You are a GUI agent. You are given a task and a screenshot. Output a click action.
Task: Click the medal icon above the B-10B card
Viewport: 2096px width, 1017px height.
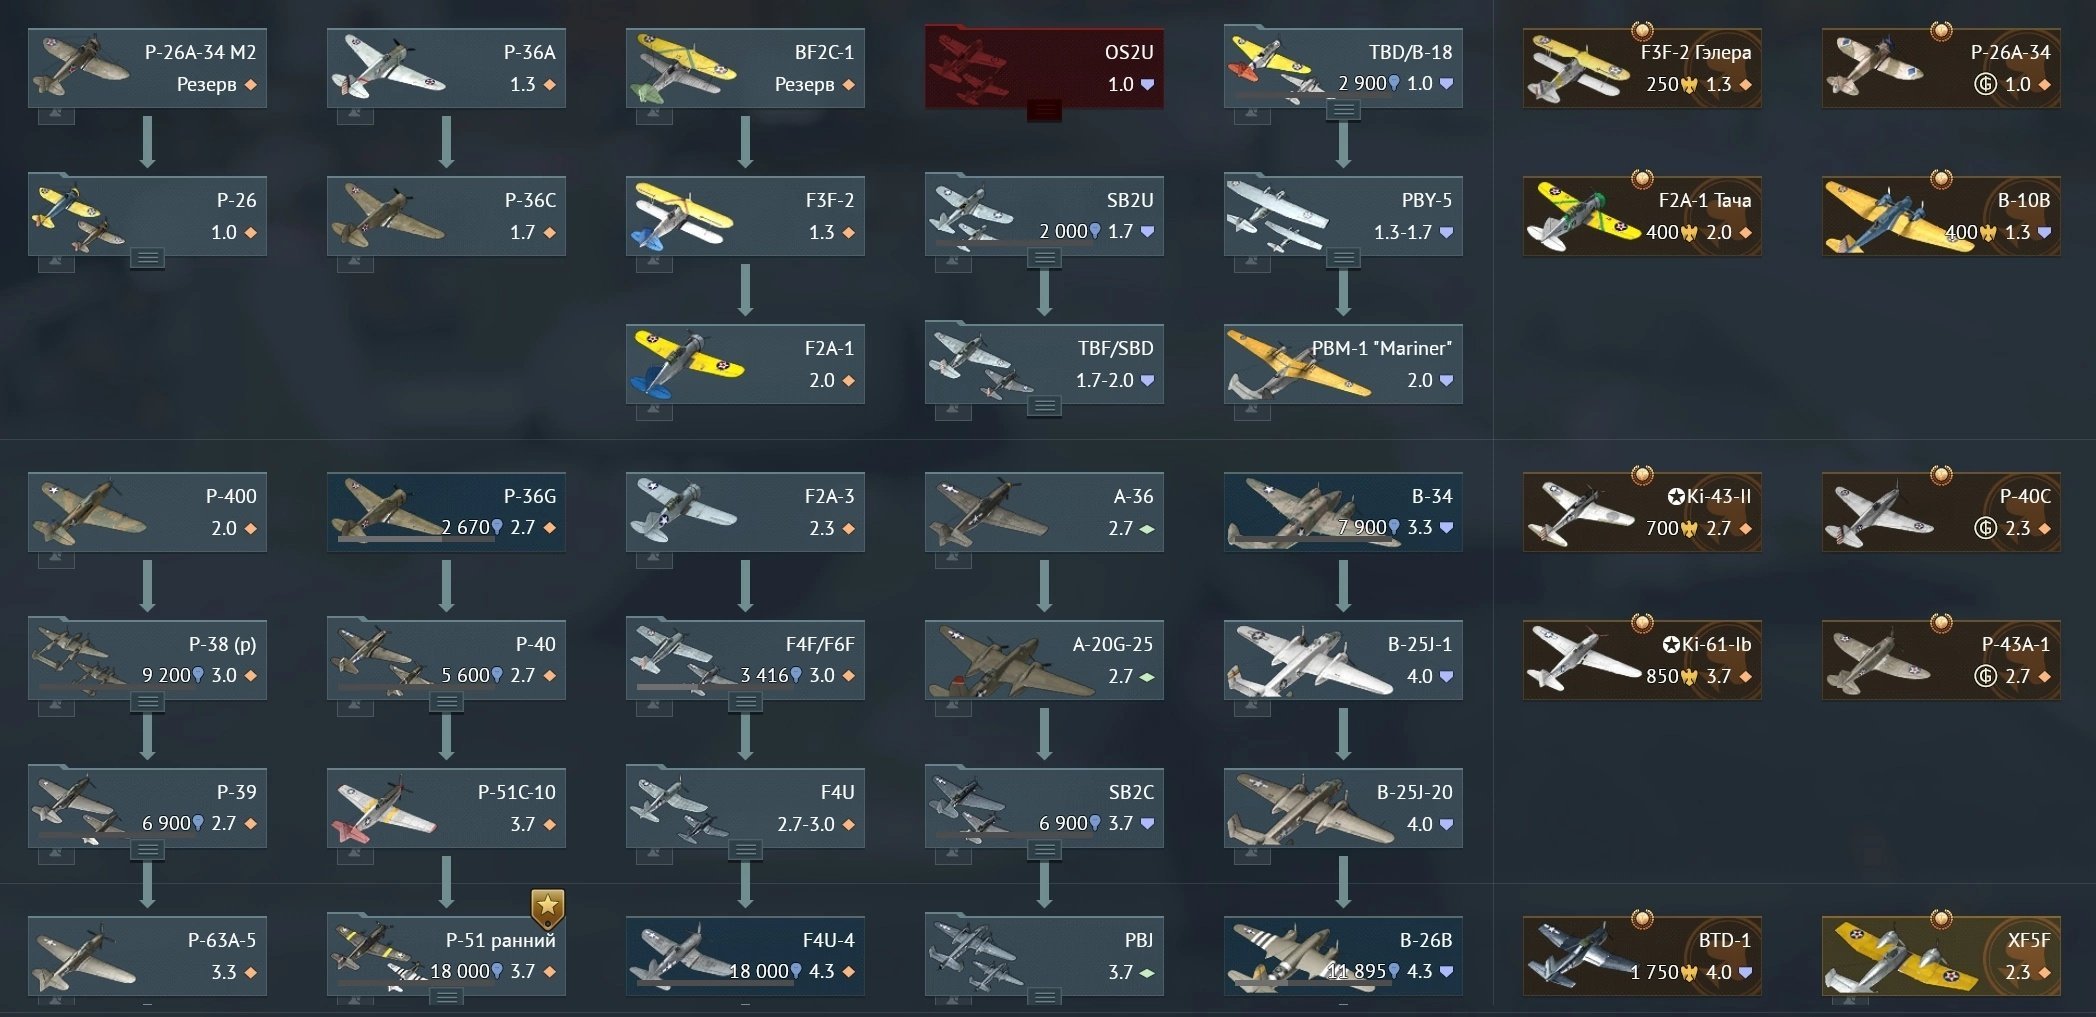point(1941,179)
